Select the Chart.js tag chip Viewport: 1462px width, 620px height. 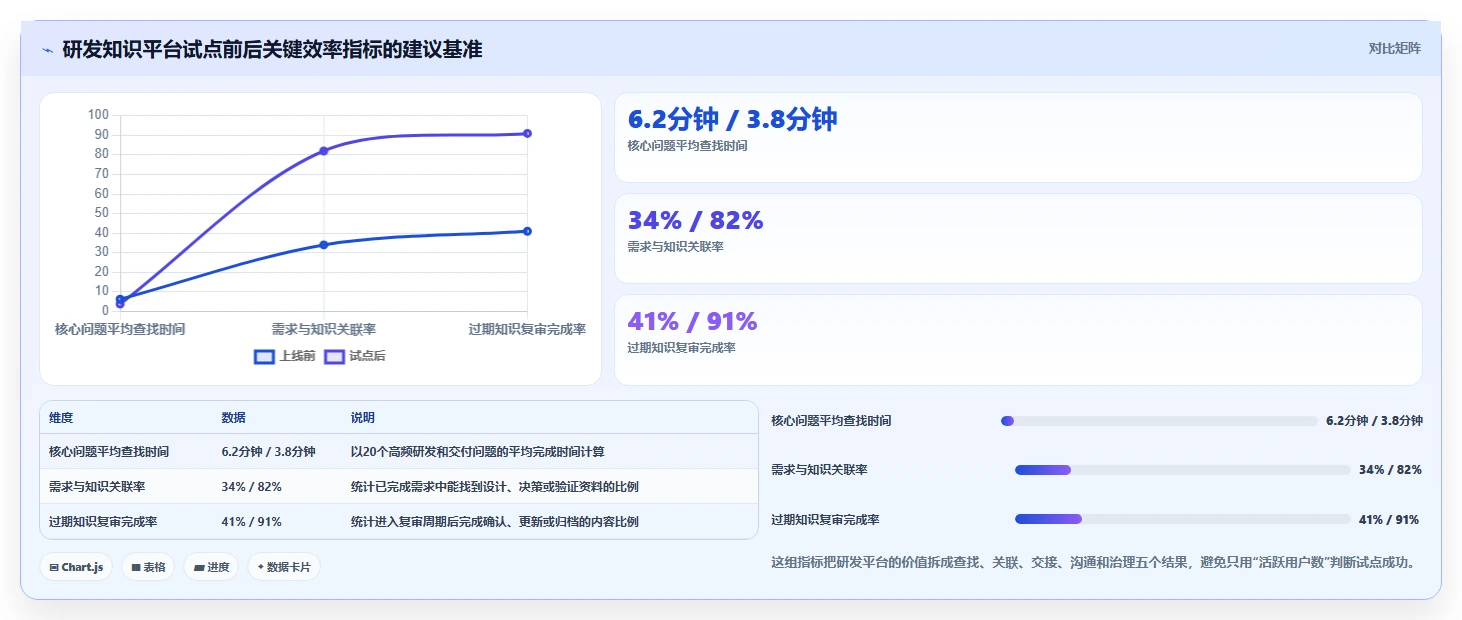point(77,567)
